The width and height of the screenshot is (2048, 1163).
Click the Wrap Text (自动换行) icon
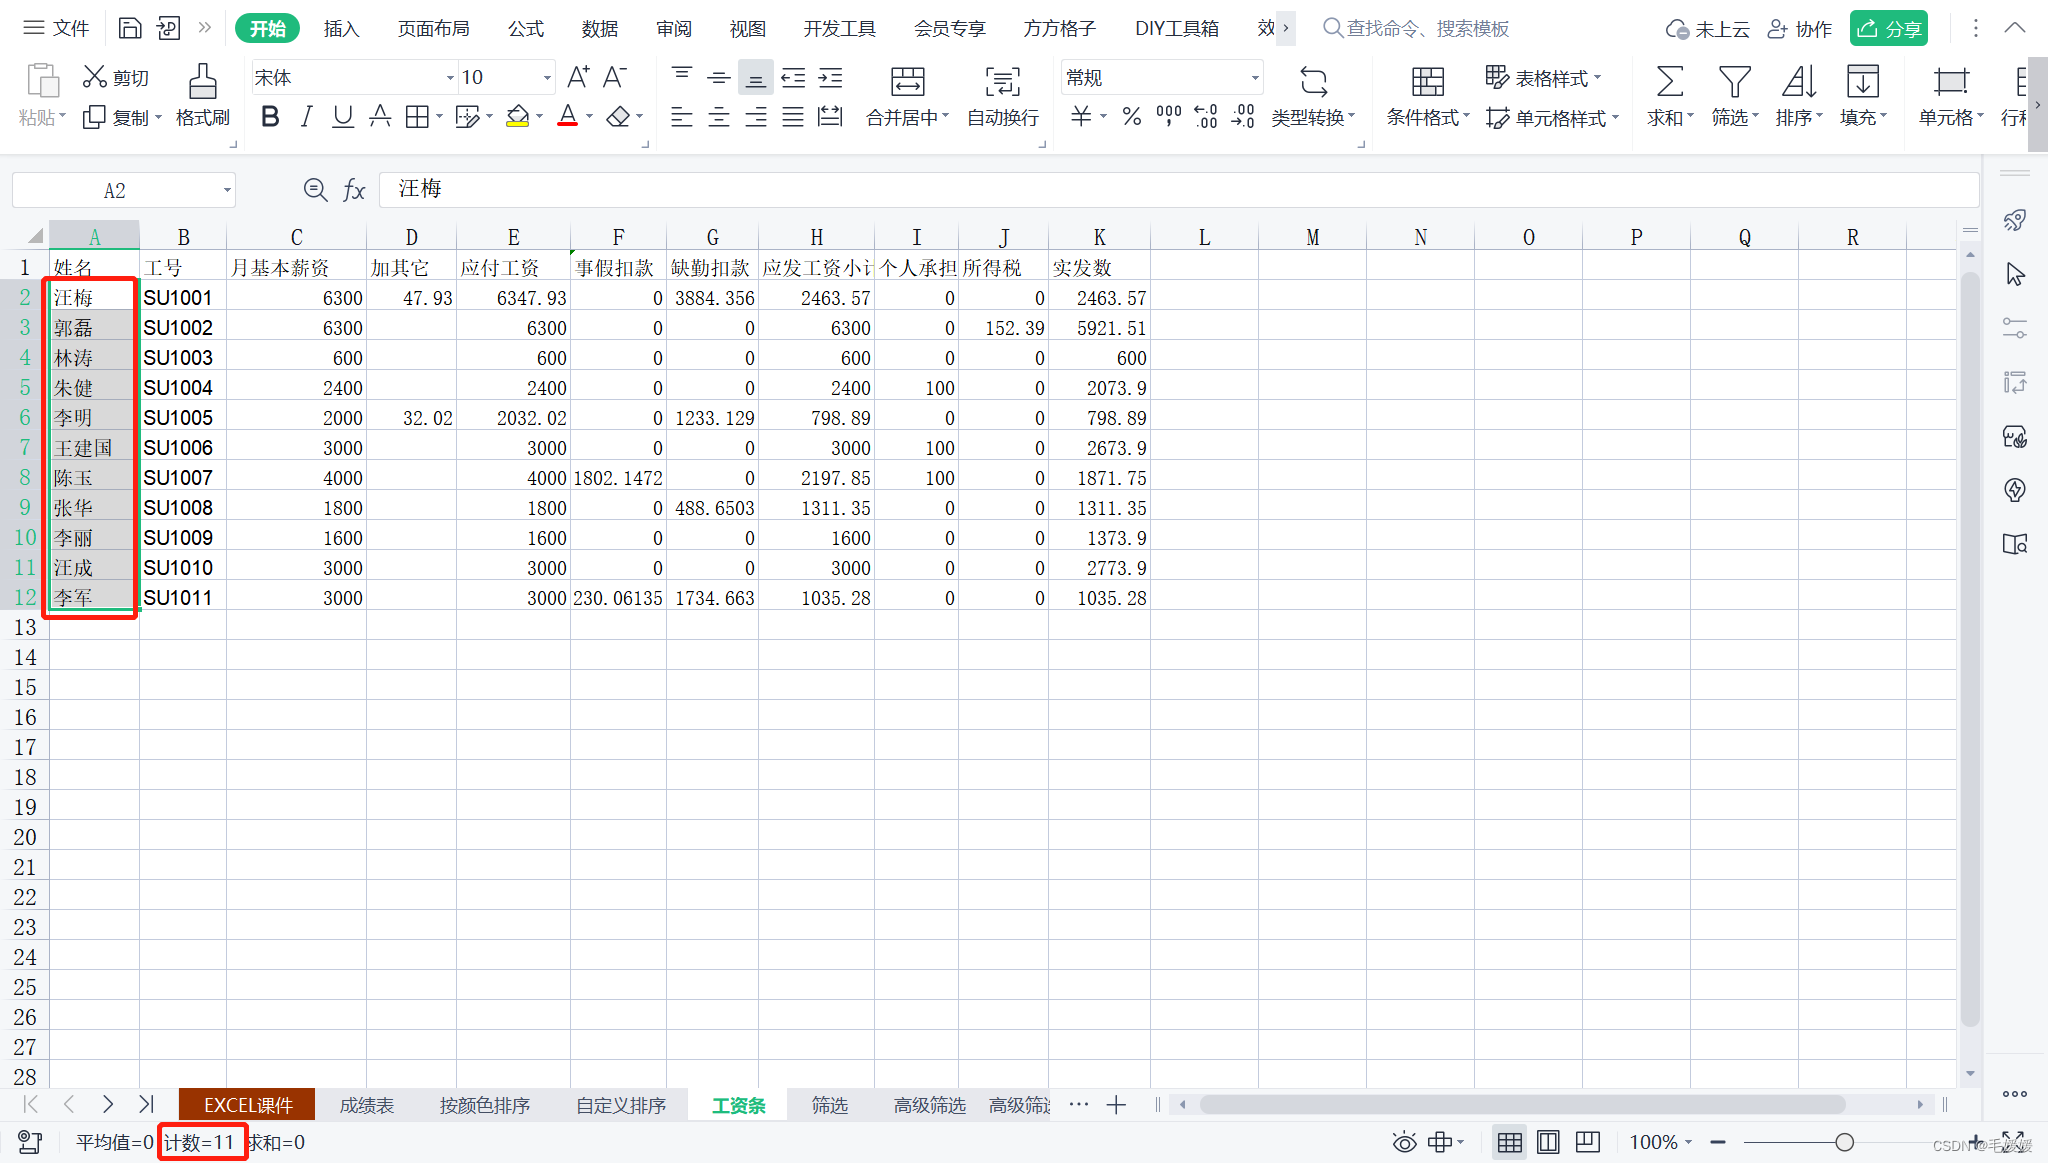coord(1002,82)
